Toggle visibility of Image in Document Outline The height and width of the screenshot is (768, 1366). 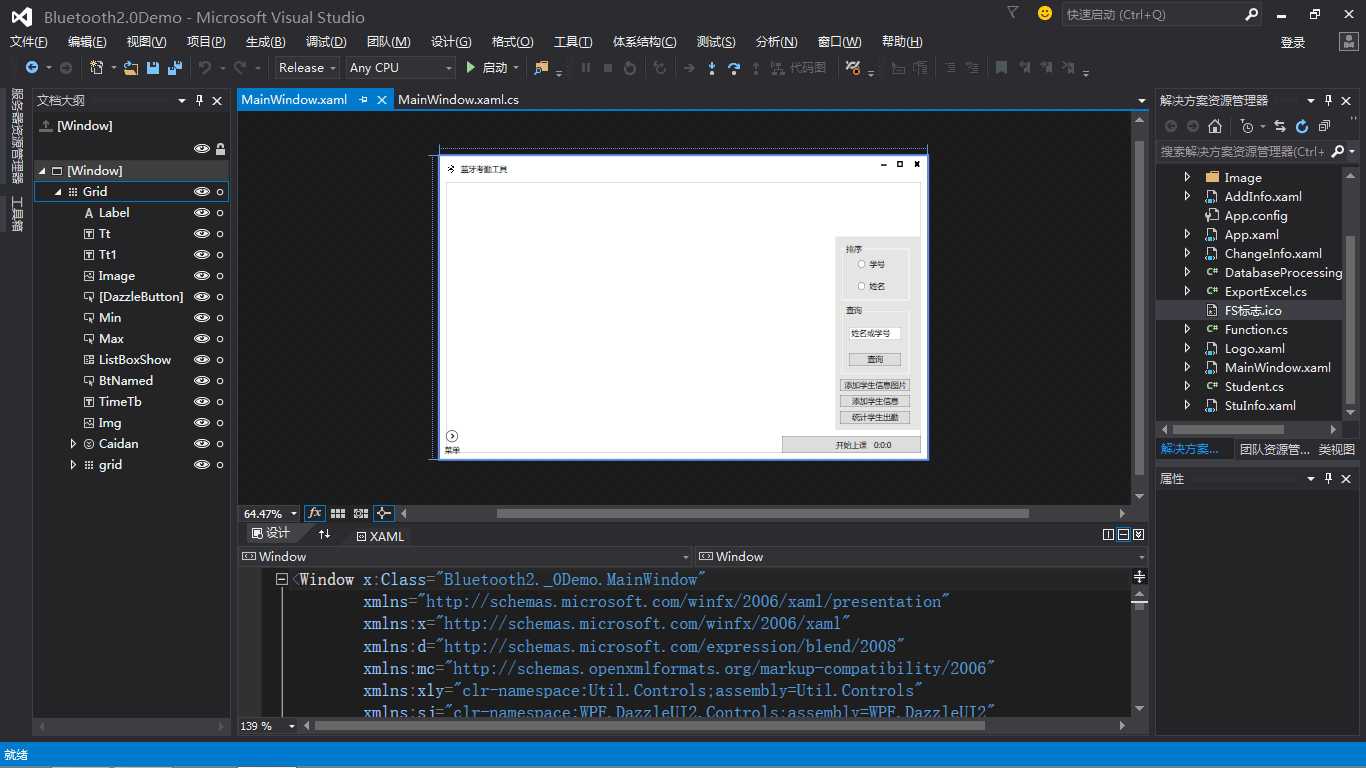point(202,276)
